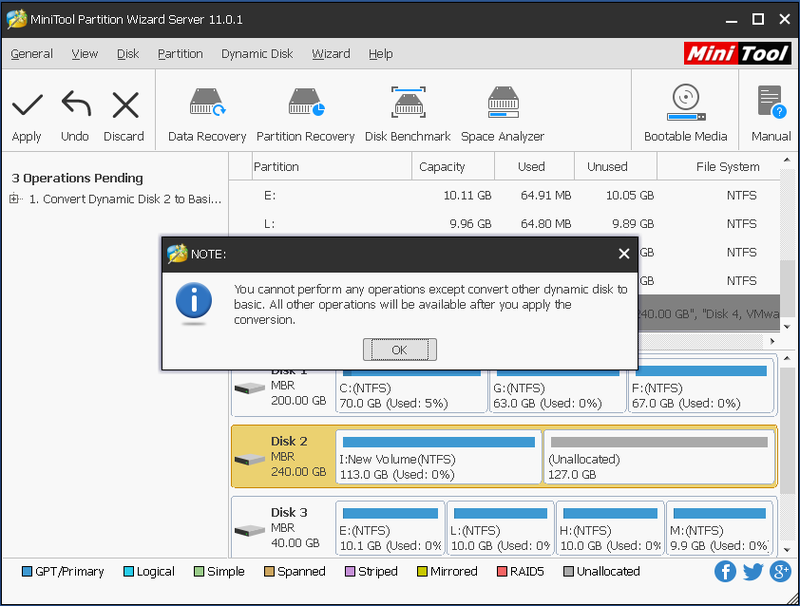Click the Disk 1 drive icon
Screen dimensions: 800x606
point(249,389)
